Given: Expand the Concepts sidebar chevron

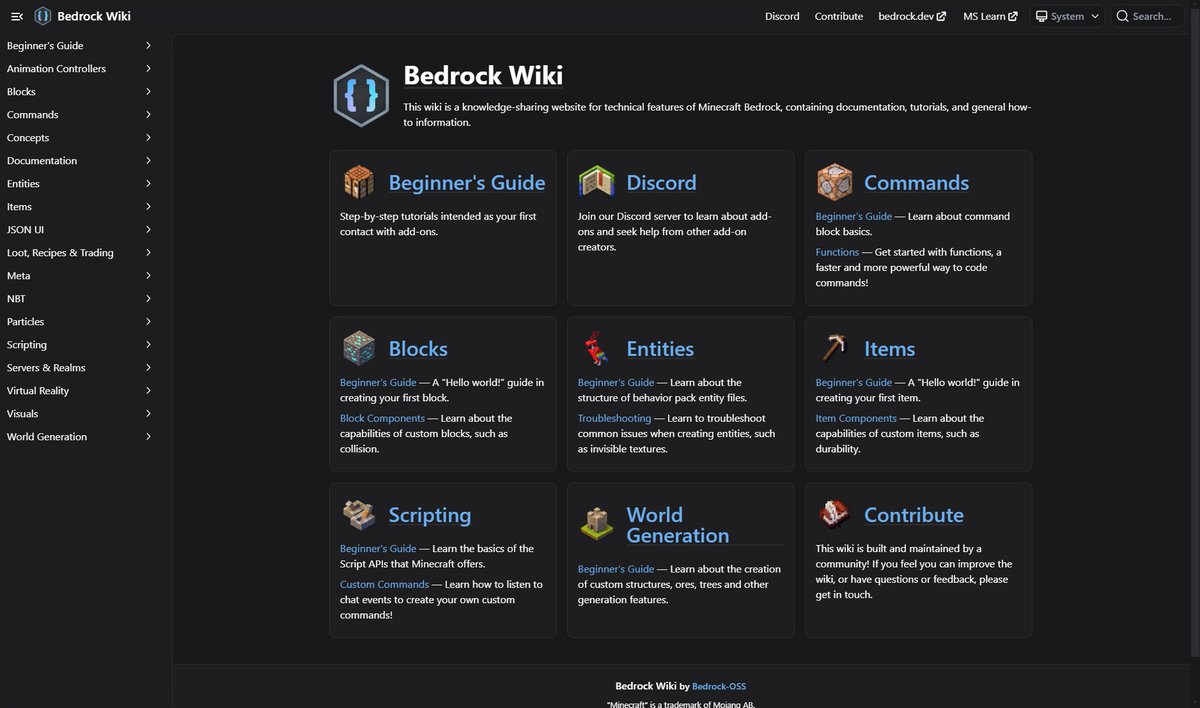Looking at the screenshot, I should pos(148,137).
